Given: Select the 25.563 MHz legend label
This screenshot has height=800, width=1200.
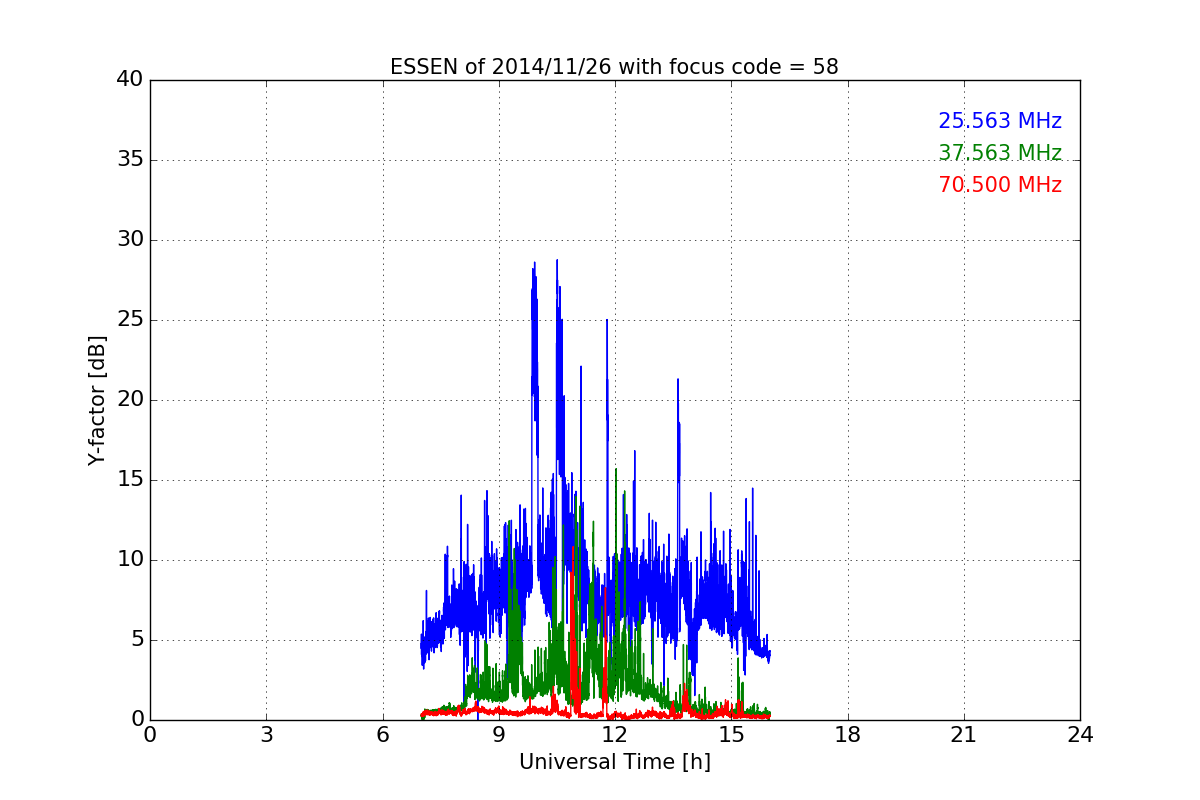Looking at the screenshot, I should point(1000,121).
